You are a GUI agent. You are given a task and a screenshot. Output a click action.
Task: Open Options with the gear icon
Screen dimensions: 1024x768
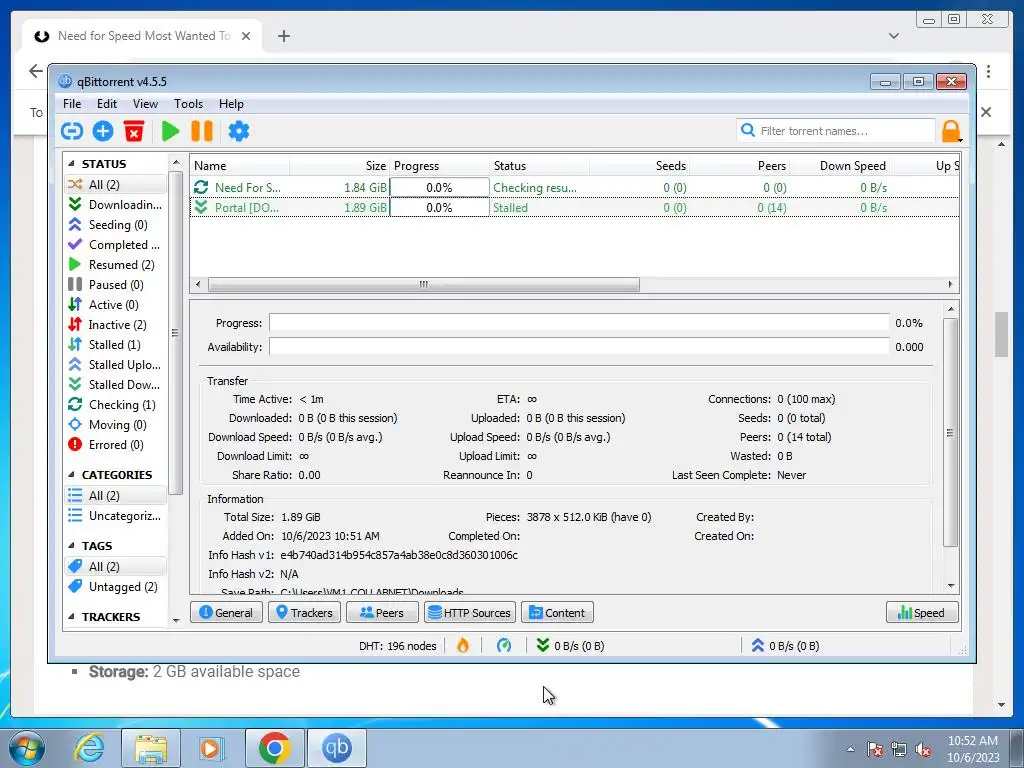tap(238, 131)
